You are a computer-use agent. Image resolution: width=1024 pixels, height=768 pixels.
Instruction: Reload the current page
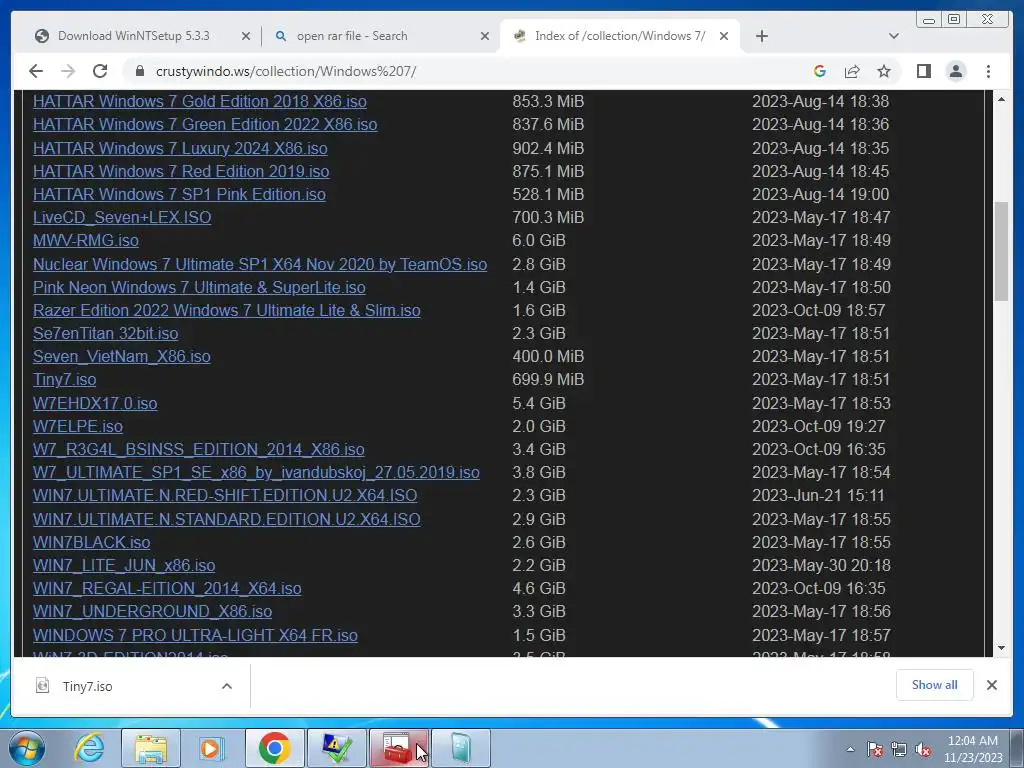pyautogui.click(x=100, y=71)
